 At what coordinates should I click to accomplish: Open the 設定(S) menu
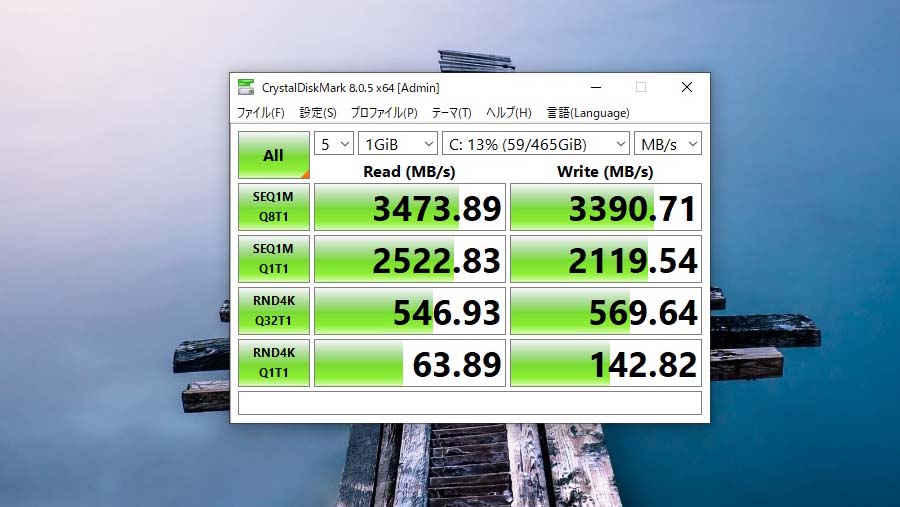pyautogui.click(x=318, y=113)
